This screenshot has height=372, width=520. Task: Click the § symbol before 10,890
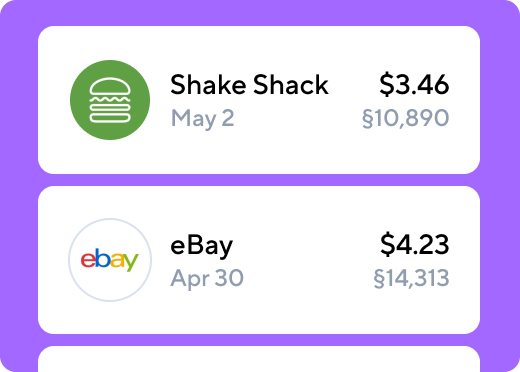[367, 118]
